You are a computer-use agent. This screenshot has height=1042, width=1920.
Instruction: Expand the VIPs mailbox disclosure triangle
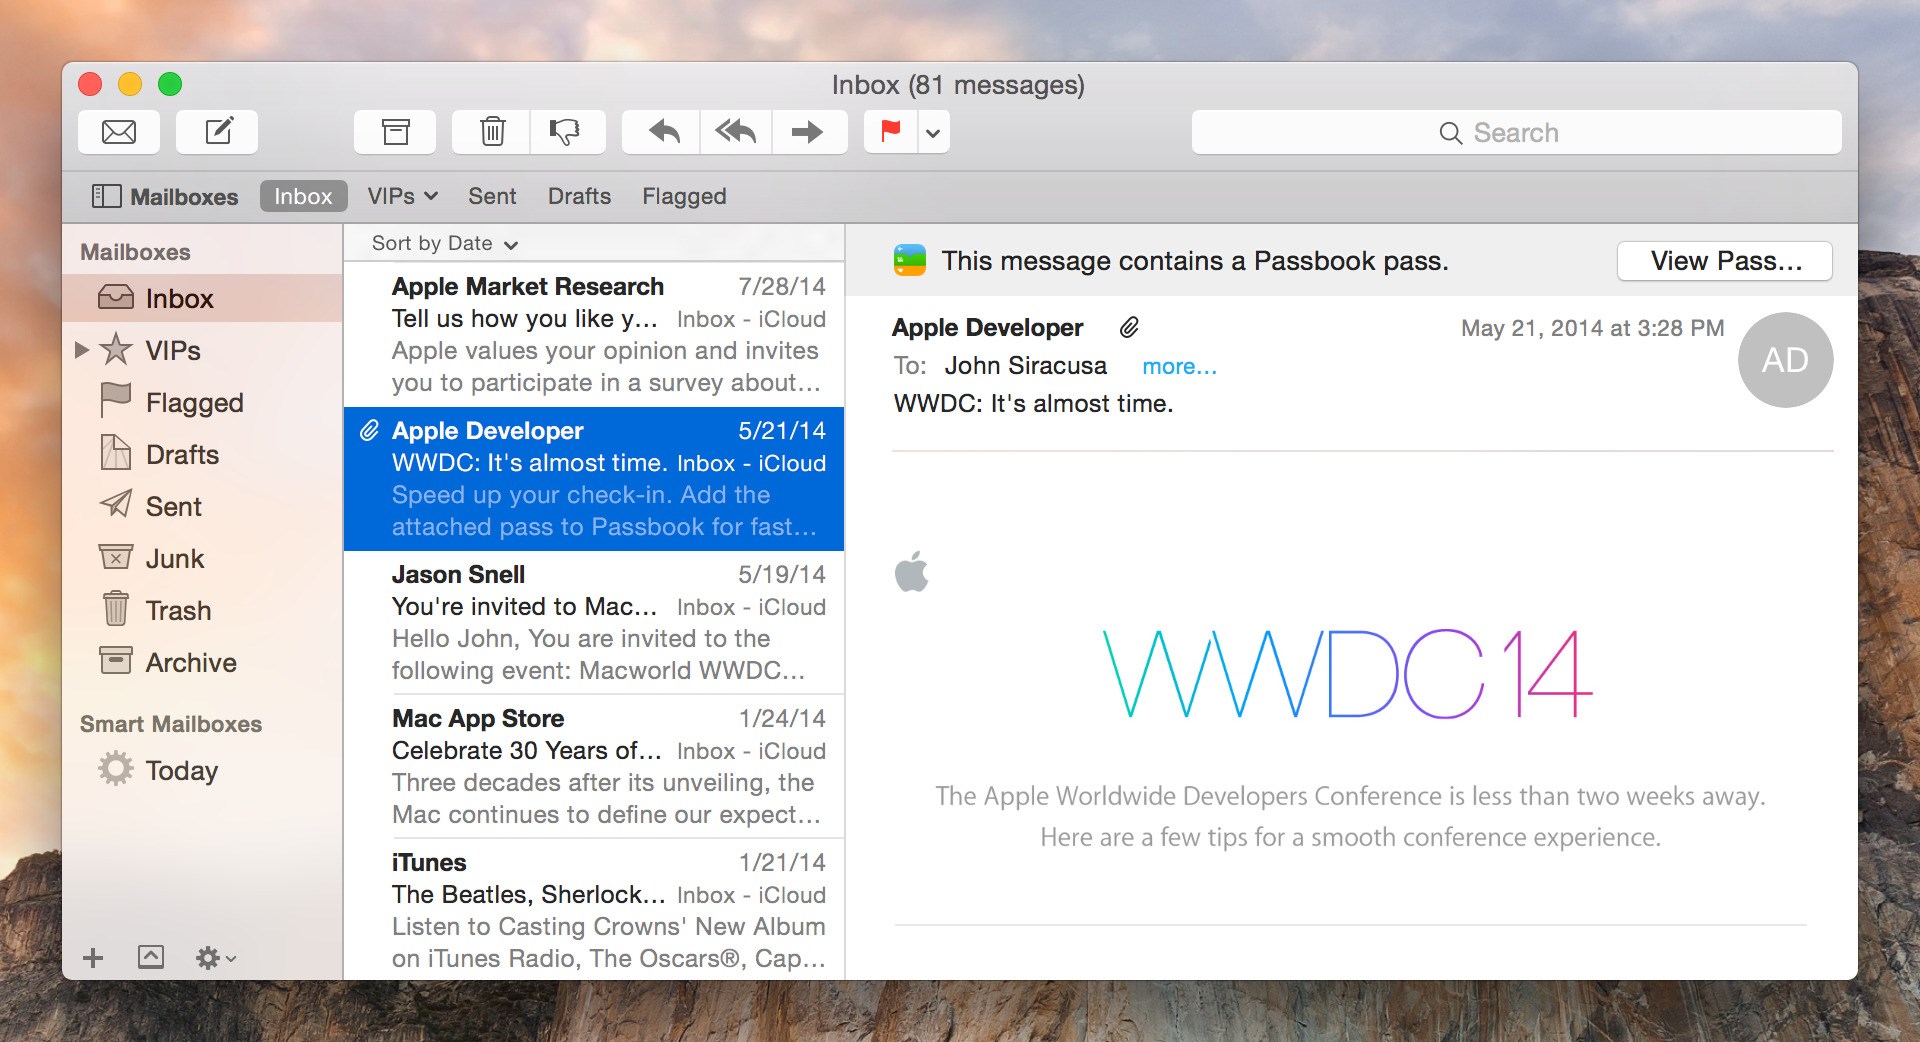click(82, 350)
